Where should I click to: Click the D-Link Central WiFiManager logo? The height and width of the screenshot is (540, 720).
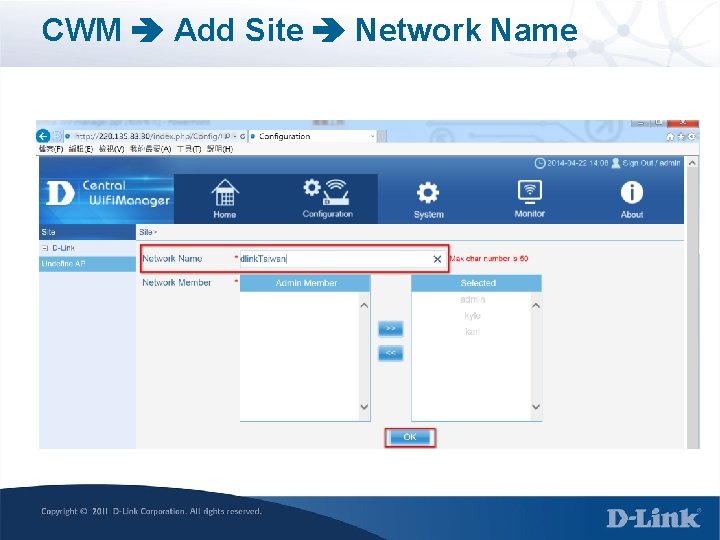pos(108,193)
